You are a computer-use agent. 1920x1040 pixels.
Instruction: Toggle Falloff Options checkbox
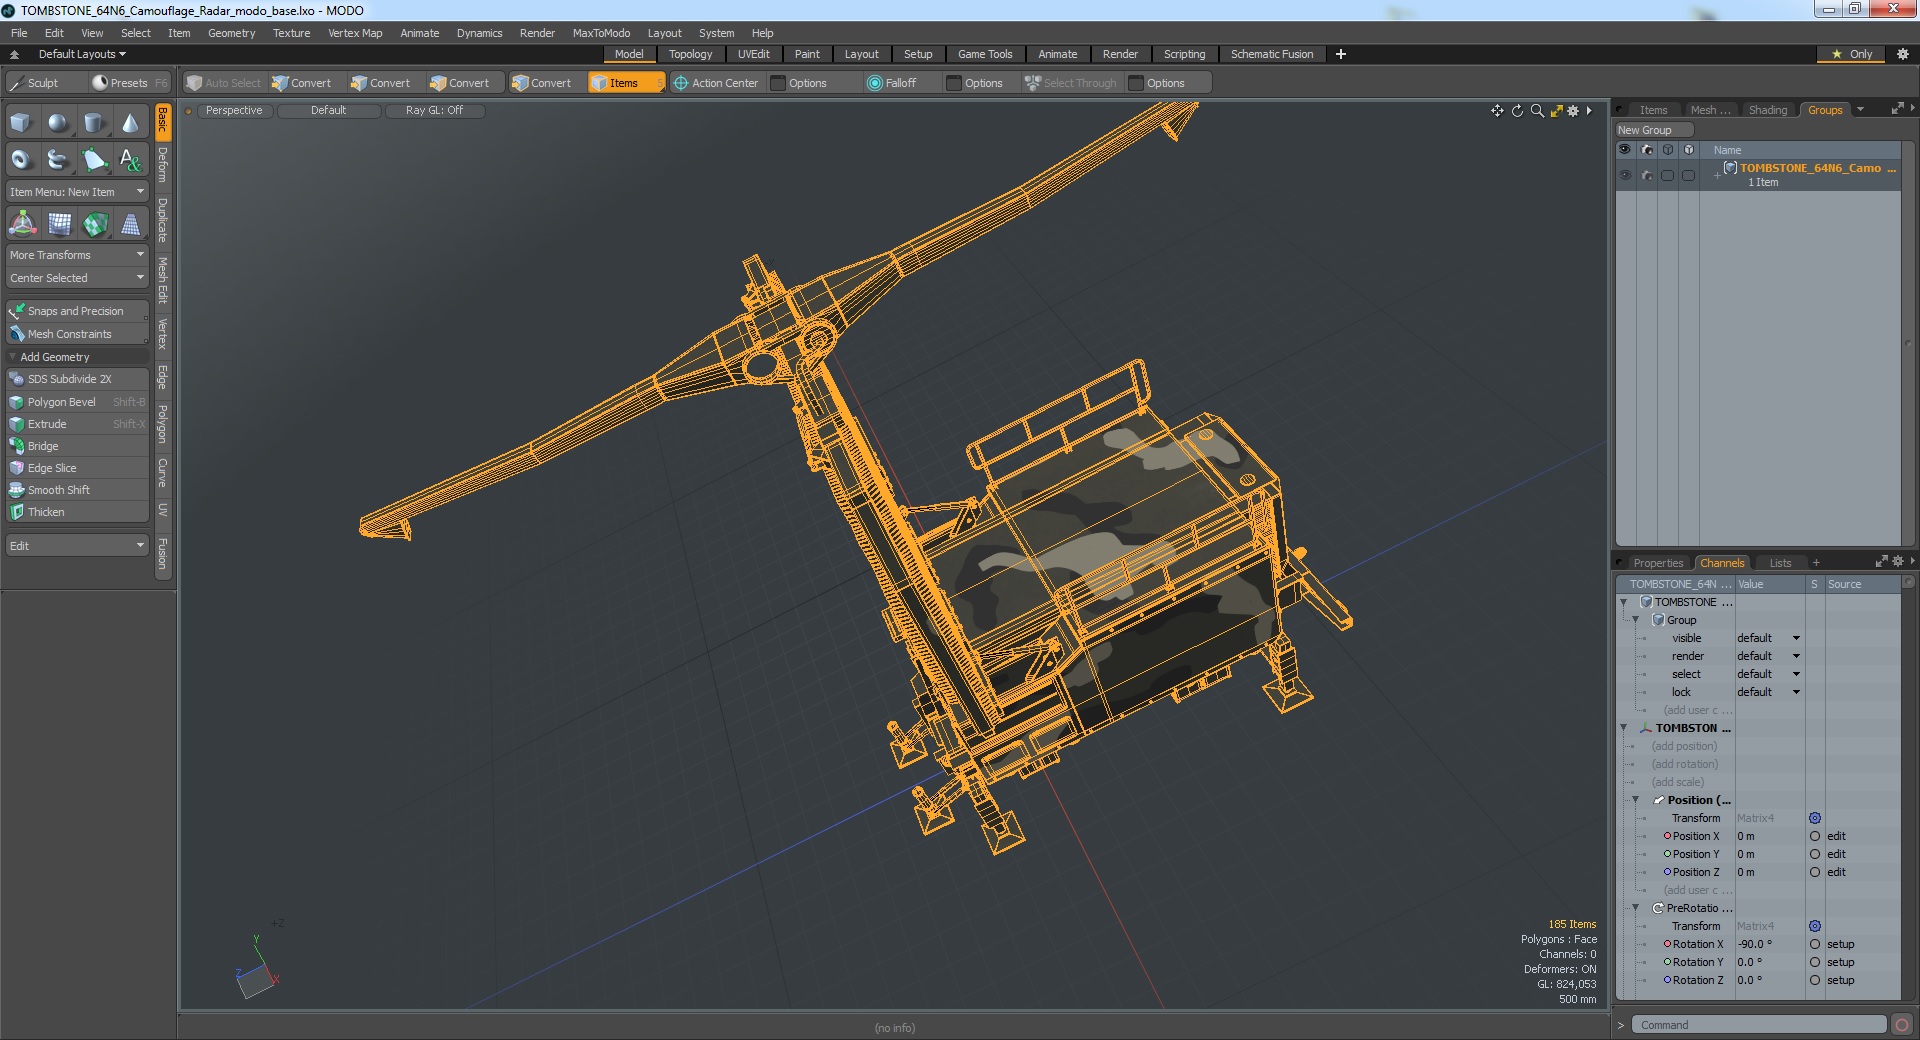[954, 83]
